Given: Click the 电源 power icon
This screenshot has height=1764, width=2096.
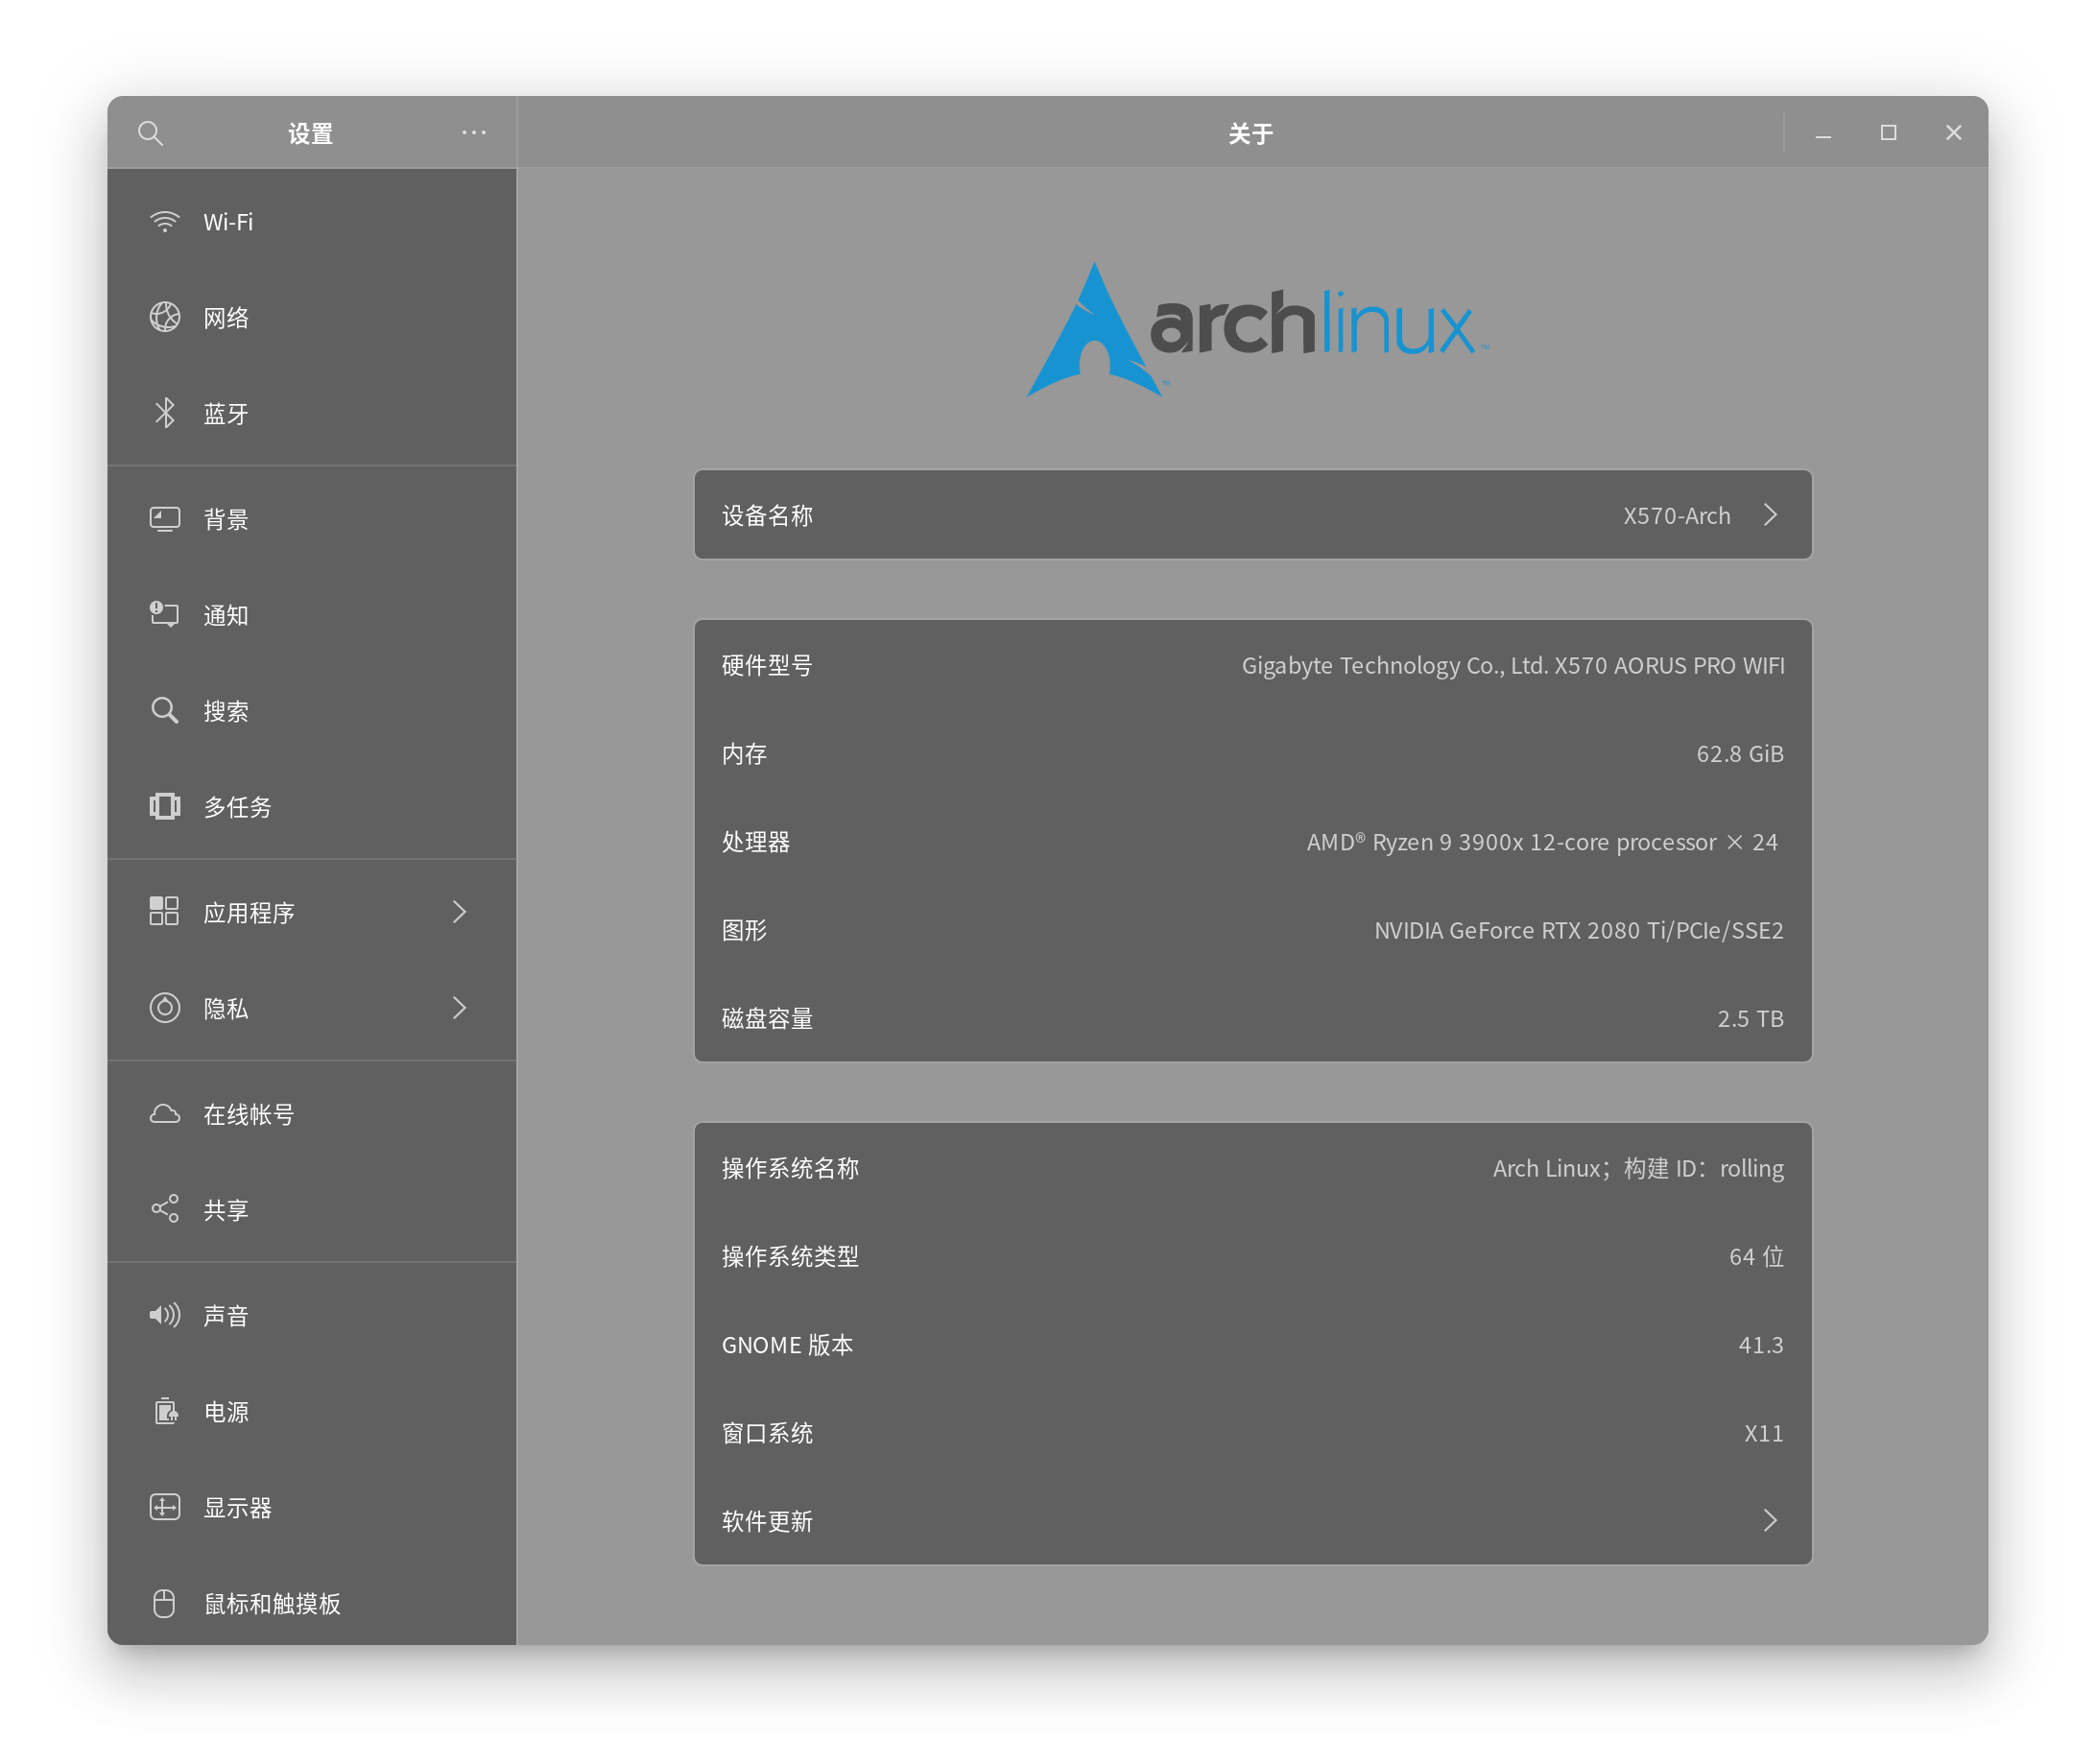Looking at the screenshot, I should (x=164, y=1411).
